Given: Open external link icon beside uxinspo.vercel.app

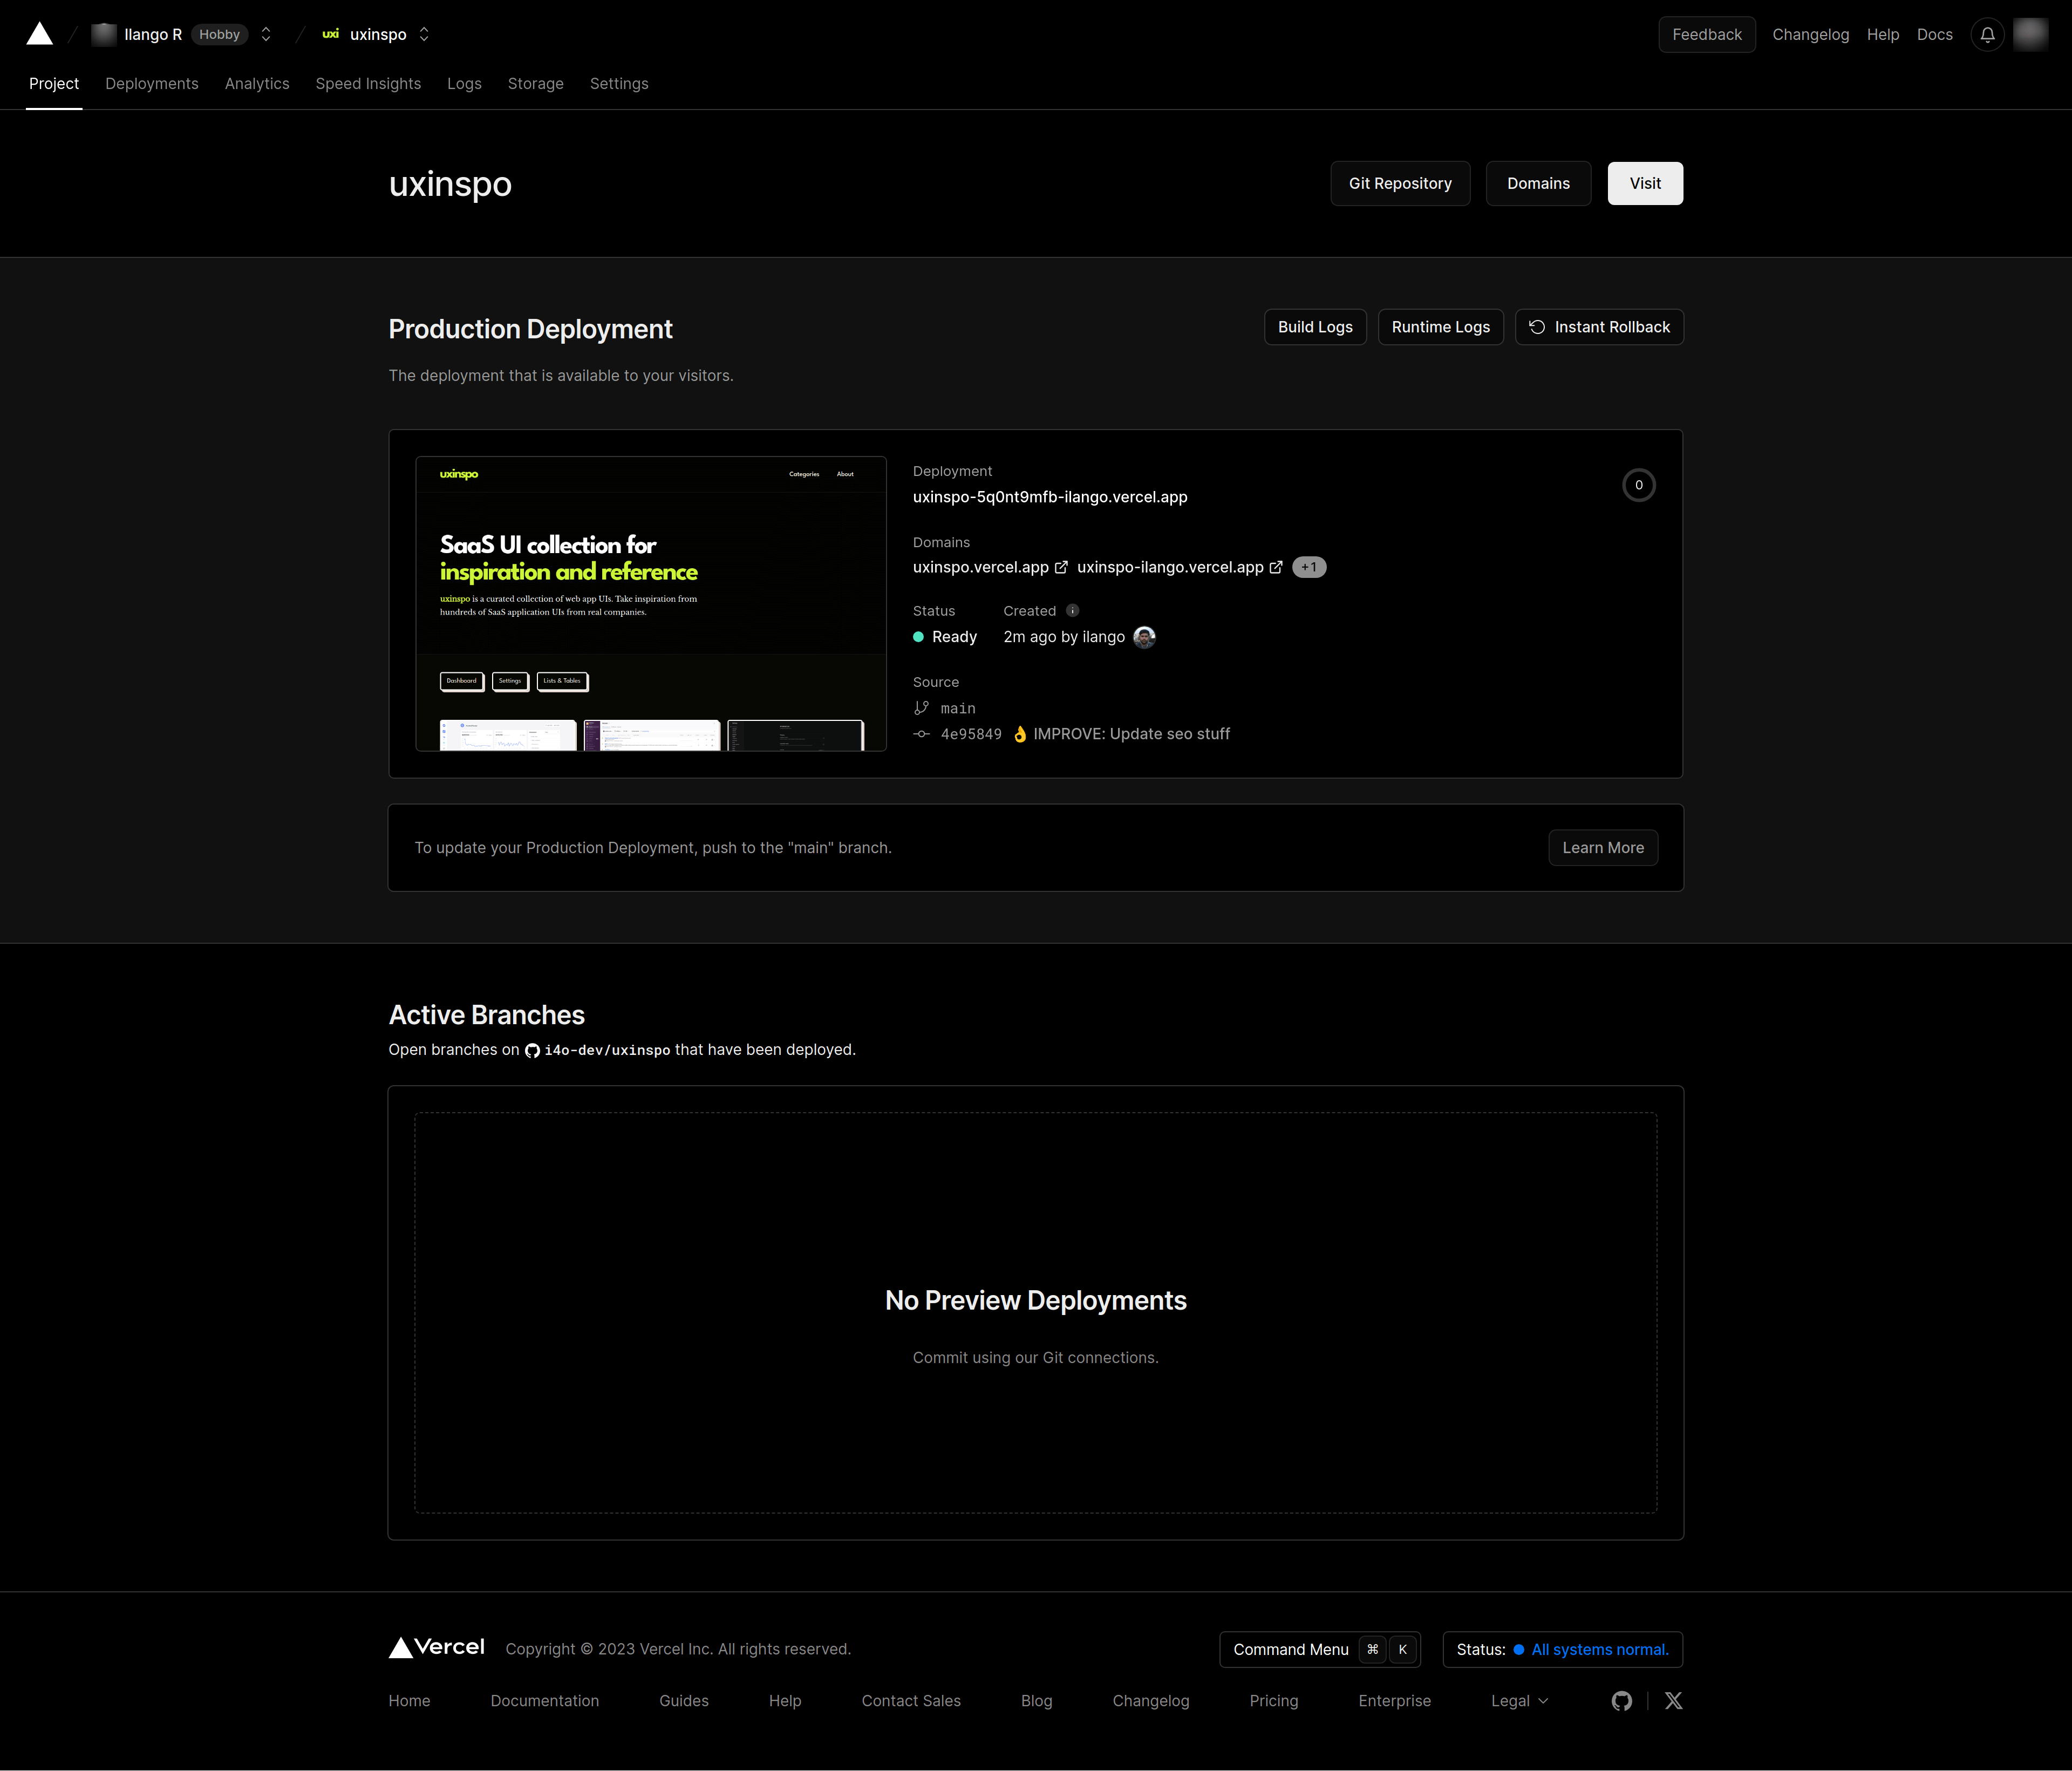Looking at the screenshot, I should [1061, 567].
